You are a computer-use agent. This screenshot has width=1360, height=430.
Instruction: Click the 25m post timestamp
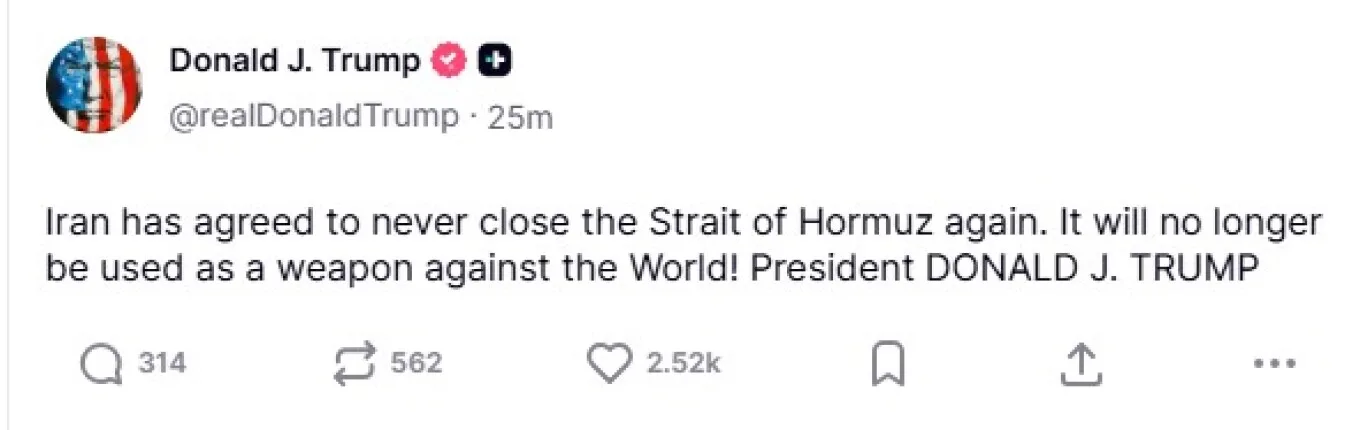click(x=519, y=117)
